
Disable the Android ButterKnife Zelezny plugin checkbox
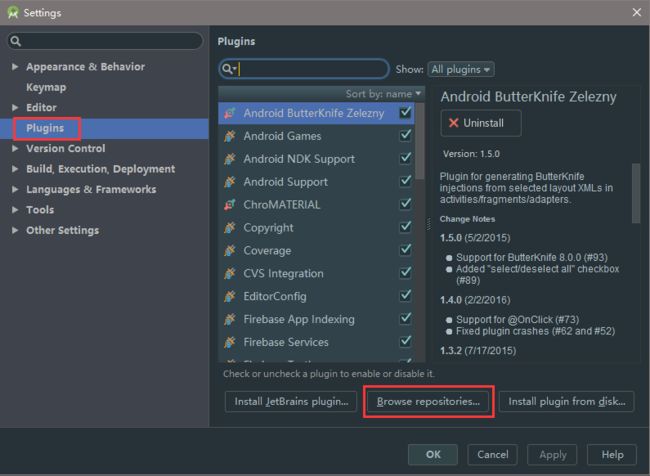(405, 112)
